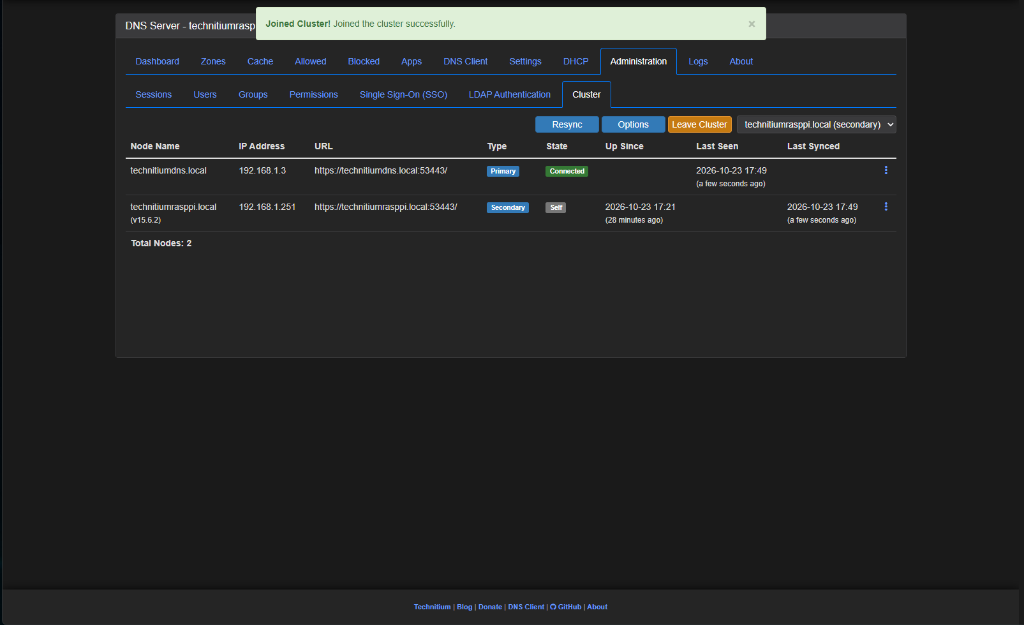Open the Zones tab
The height and width of the screenshot is (625, 1024).
click(x=213, y=61)
